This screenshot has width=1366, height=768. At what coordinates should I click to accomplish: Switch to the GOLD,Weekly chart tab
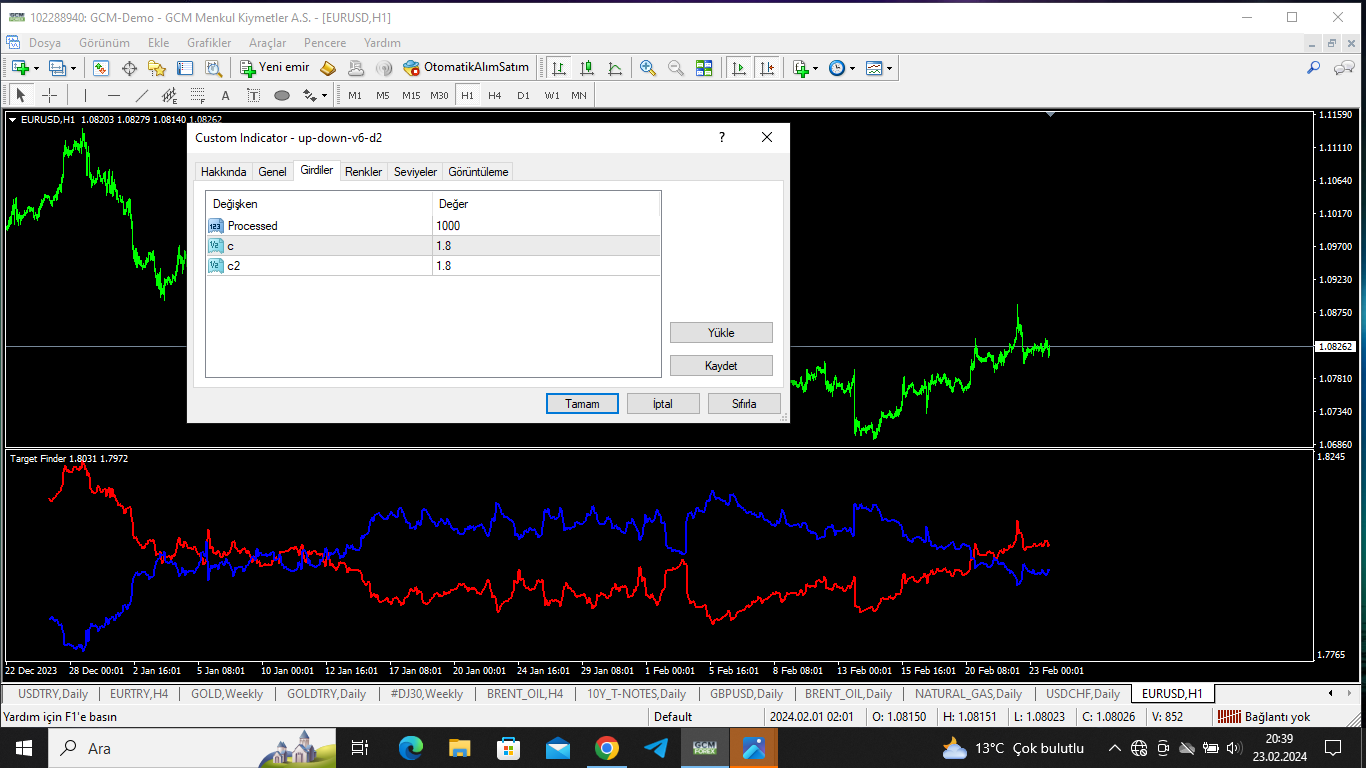pyautogui.click(x=226, y=693)
